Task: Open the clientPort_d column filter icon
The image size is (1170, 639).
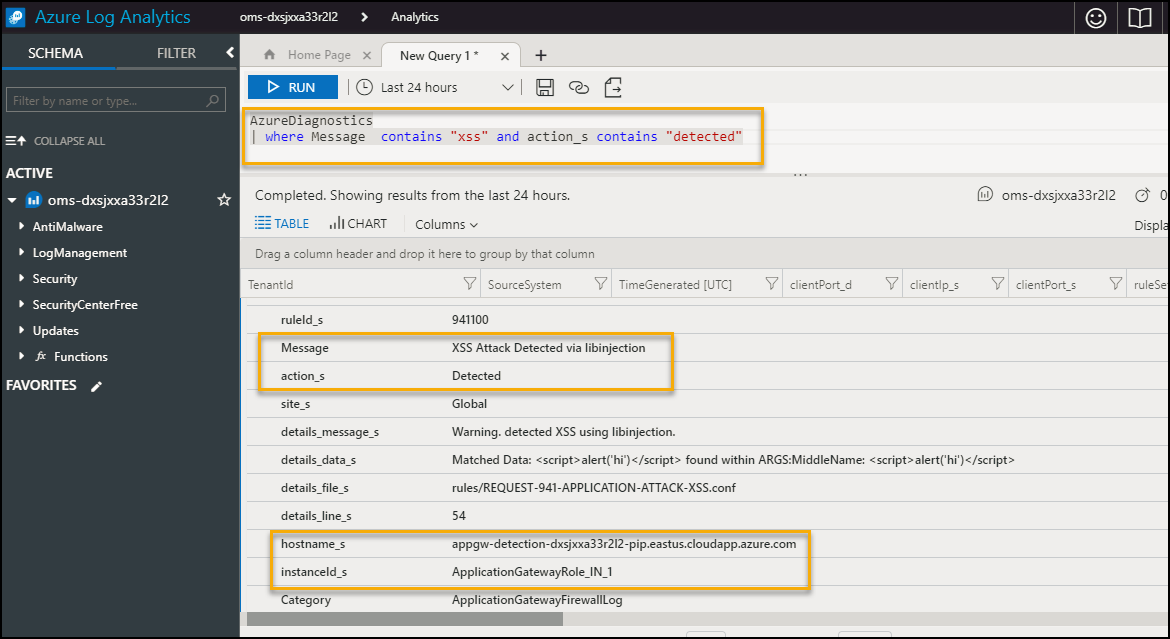Action: (891, 284)
